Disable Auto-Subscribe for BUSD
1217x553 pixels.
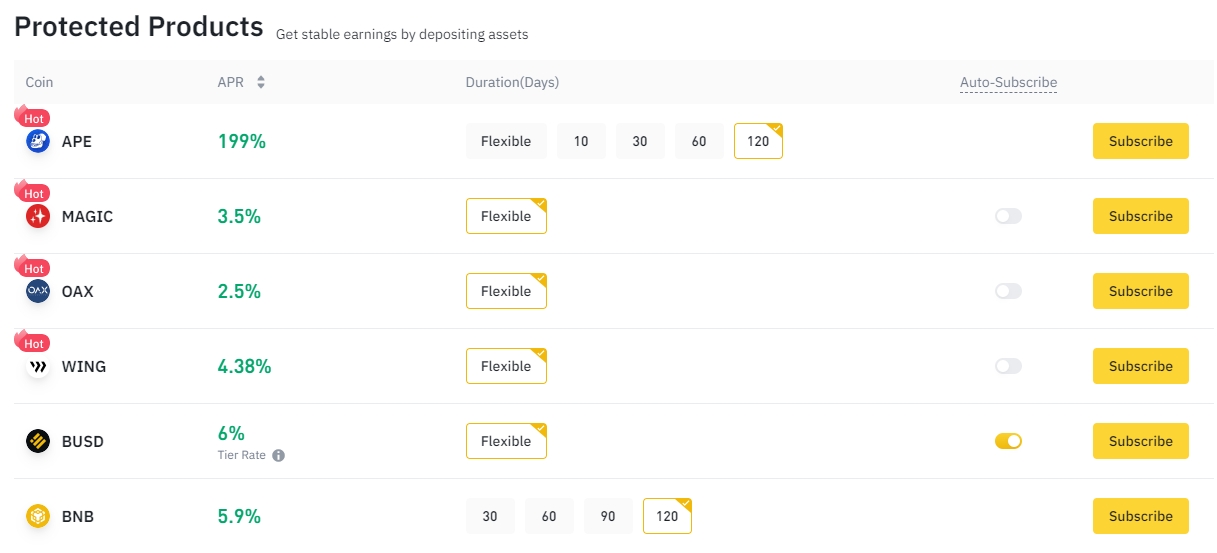click(x=1008, y=441)
